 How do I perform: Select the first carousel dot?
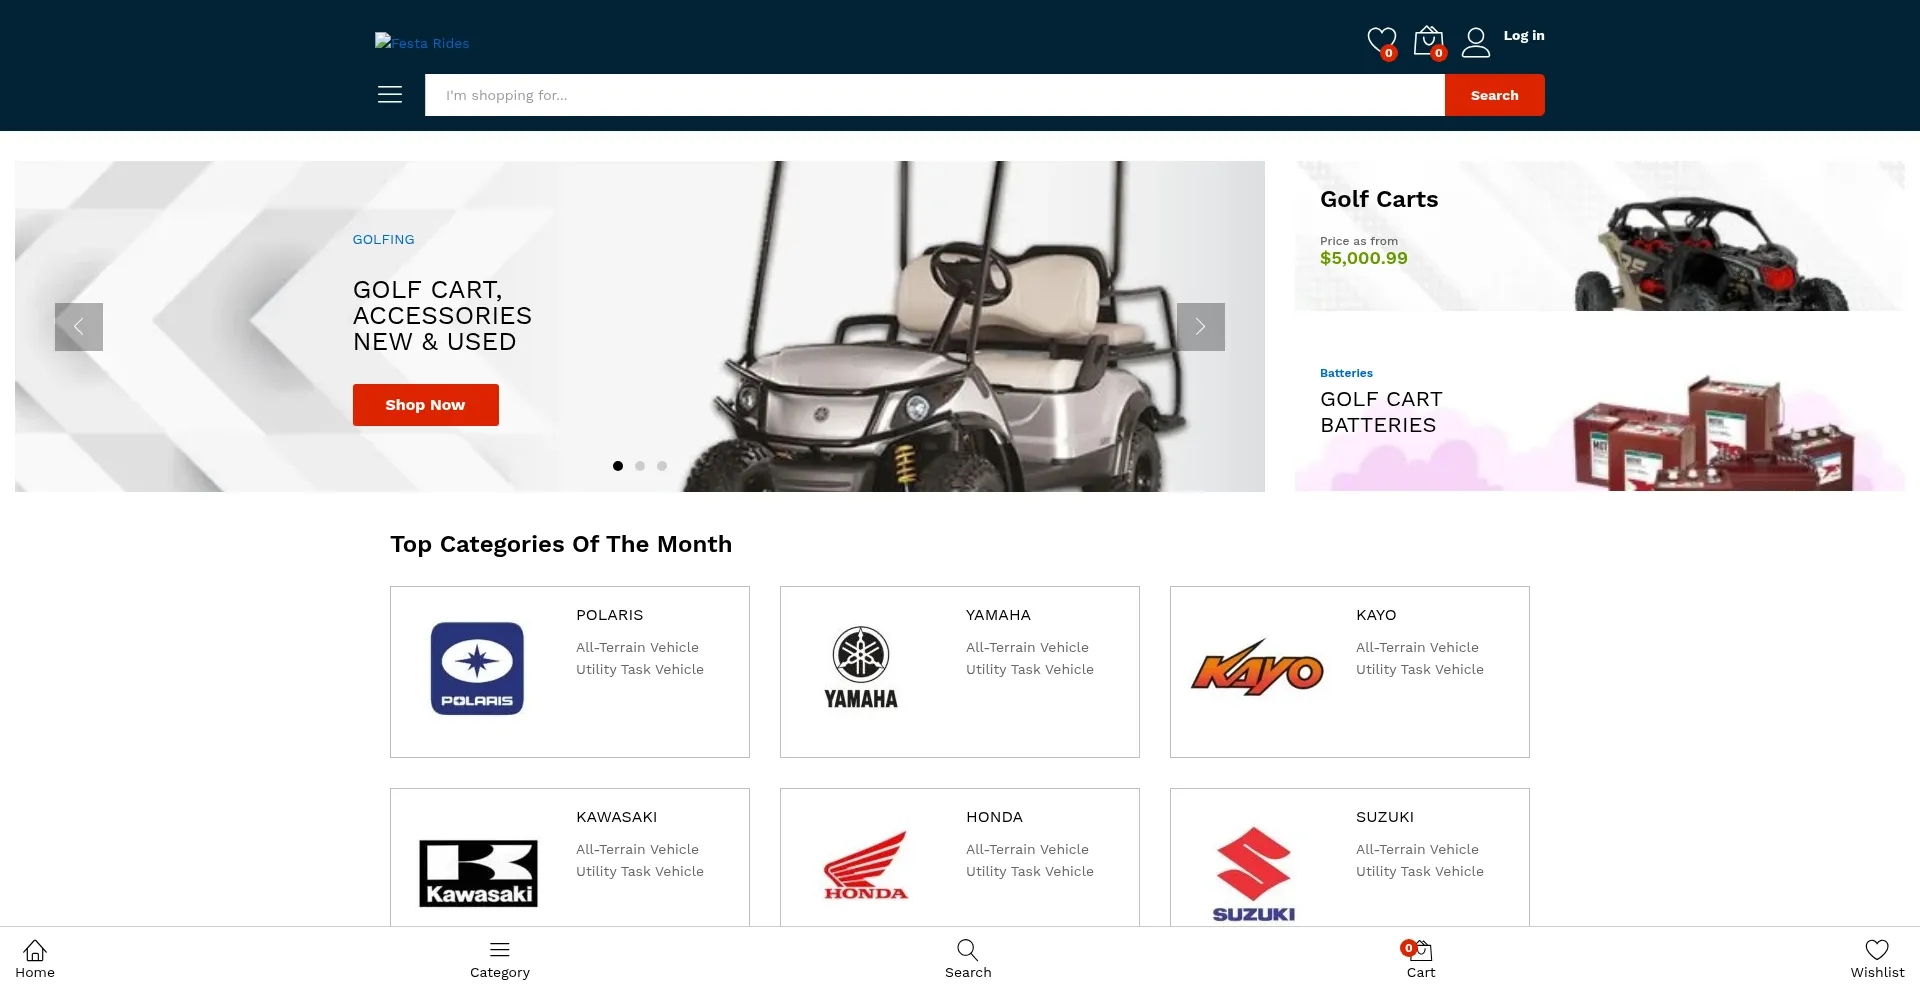618,466
